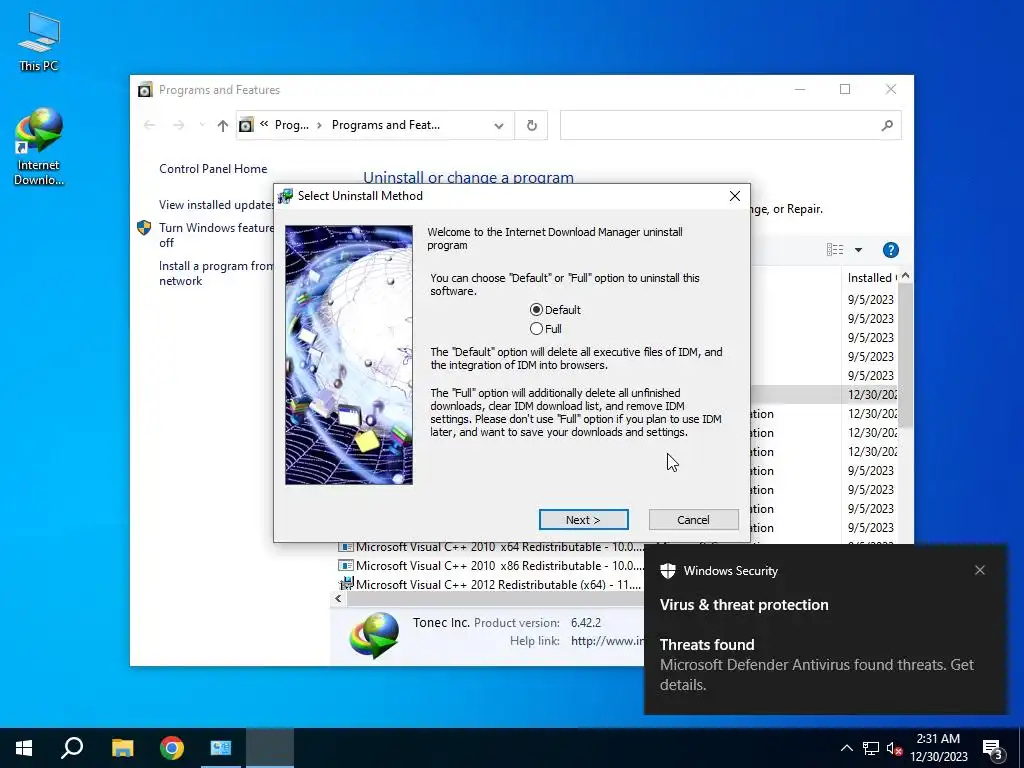Click the 9/5/2023 date in first row
1024x768 pixels.
pos(871,300)
